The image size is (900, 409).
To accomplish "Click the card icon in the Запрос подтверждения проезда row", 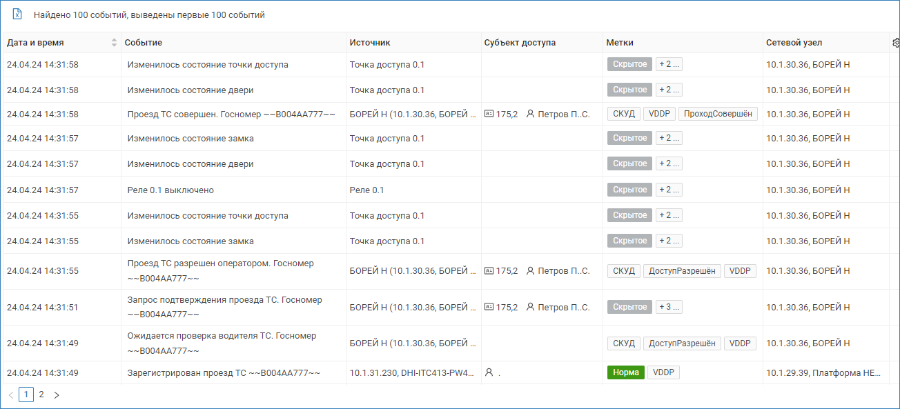I will (489, 307).
